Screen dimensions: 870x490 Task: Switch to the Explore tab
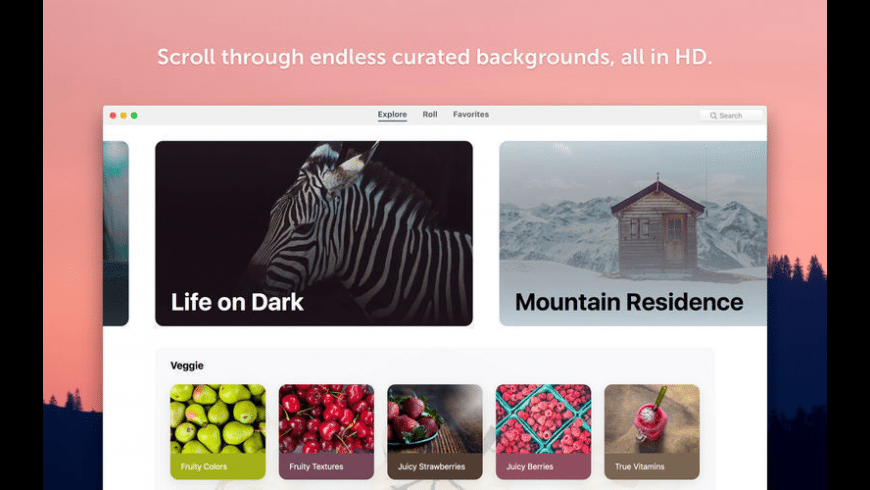(392, 114)
